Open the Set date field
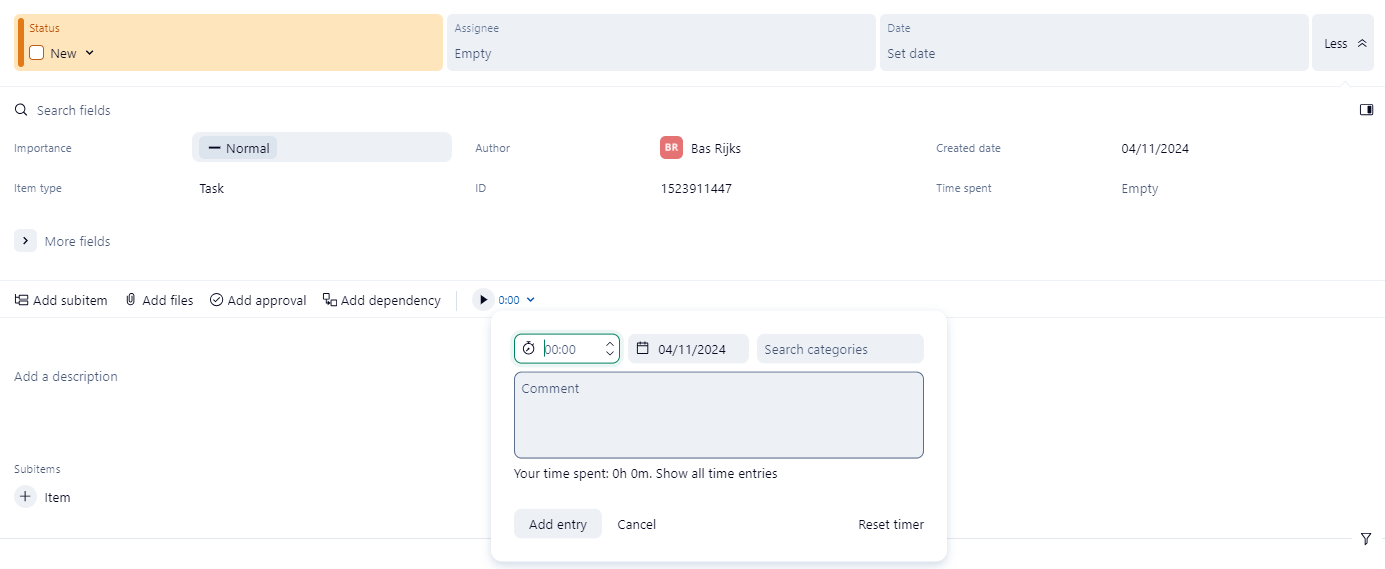The width and height of the screenshot is (1385, 569). [x=1094, y=42]
